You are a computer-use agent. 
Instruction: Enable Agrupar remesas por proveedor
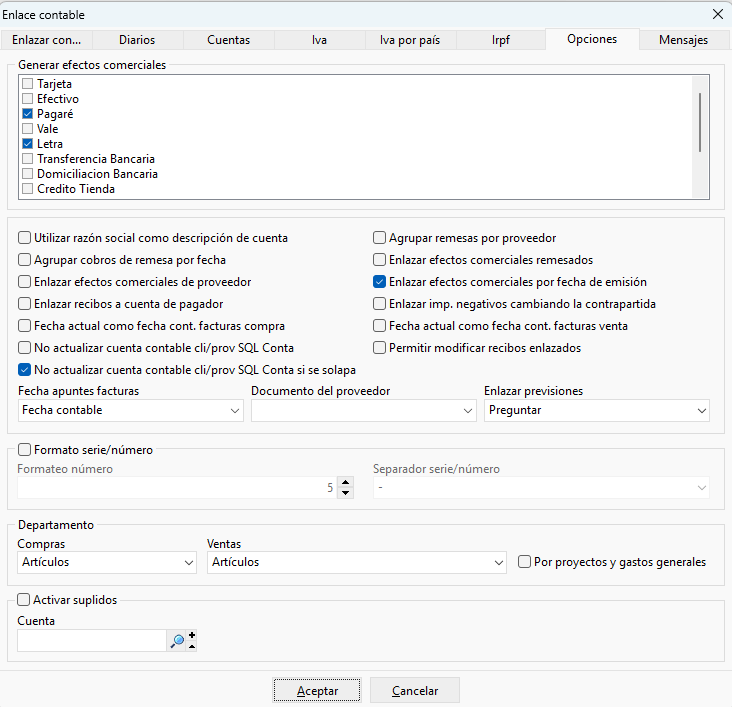(x=379, y=238)
